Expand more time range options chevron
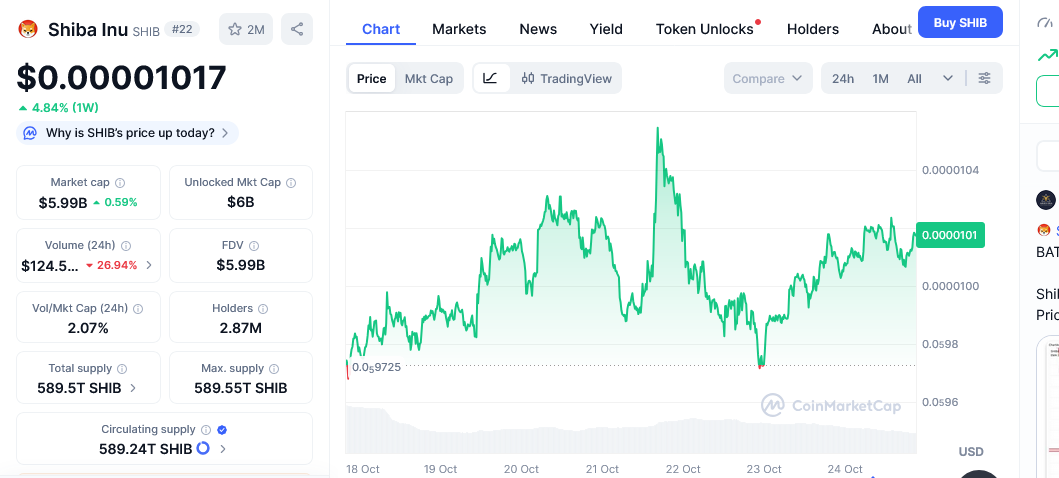Image resolution: width=1059 pixels, height=478 pixels. [947, 78]
